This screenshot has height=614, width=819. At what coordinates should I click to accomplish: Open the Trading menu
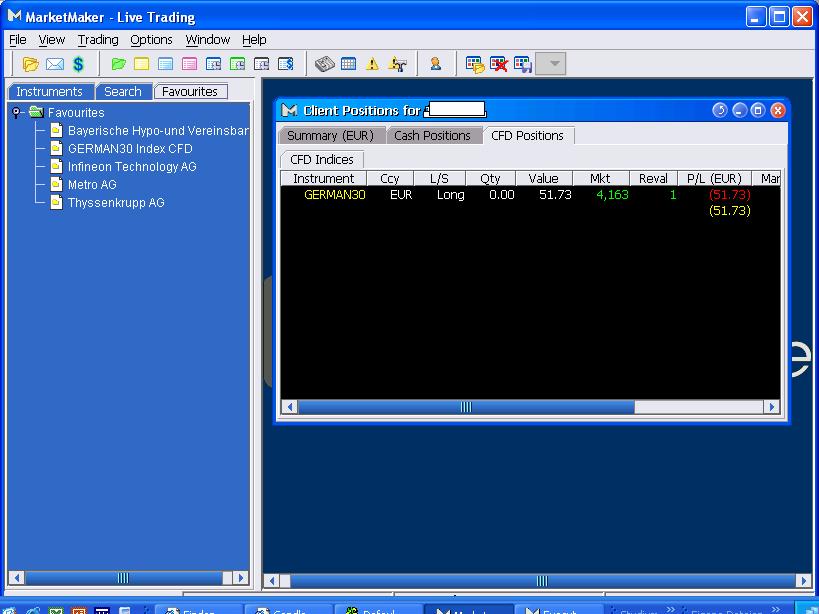tap(98, 40)
